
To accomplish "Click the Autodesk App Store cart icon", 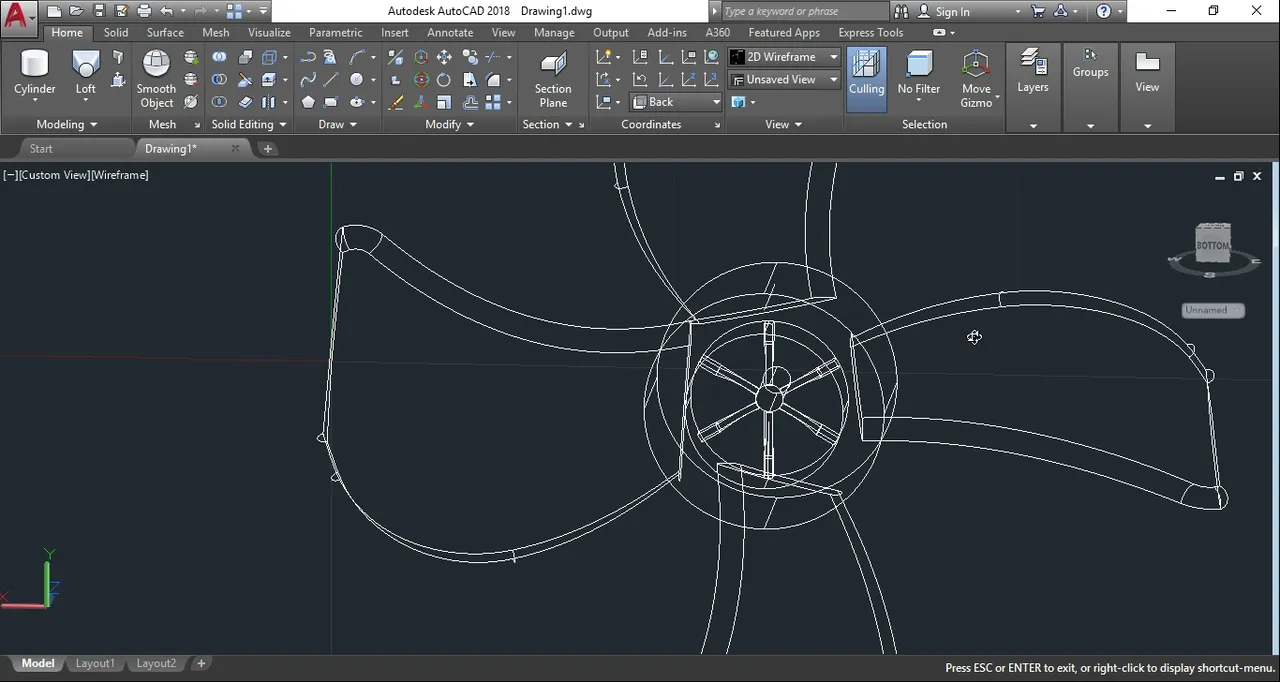I will pos(1037,11).
